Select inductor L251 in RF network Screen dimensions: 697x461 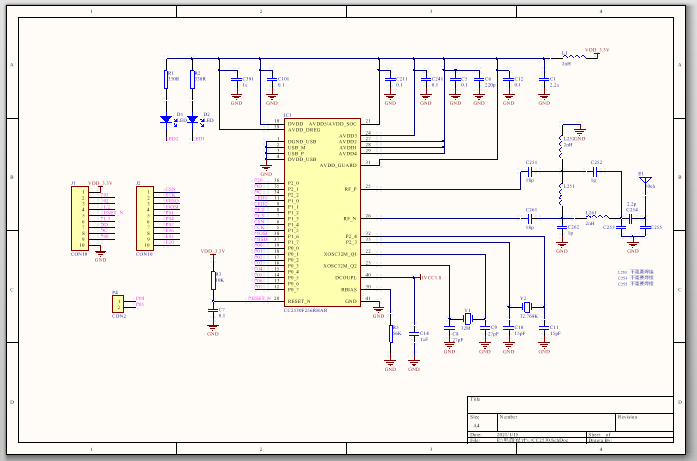tap(561, 194)
